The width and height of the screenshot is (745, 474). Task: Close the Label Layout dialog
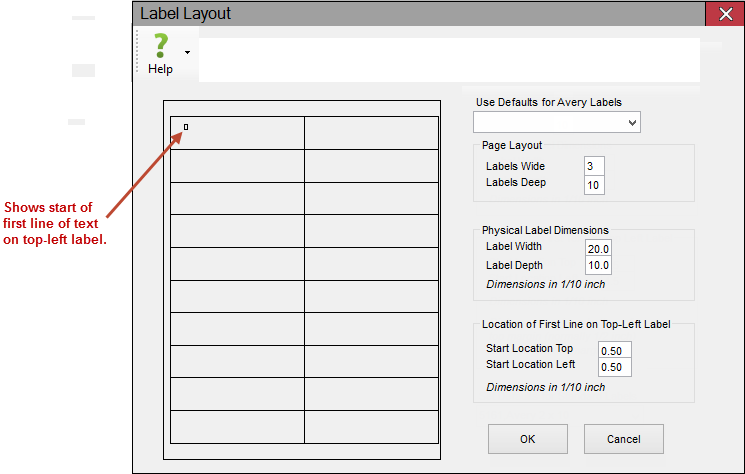[x=723, y=14]
